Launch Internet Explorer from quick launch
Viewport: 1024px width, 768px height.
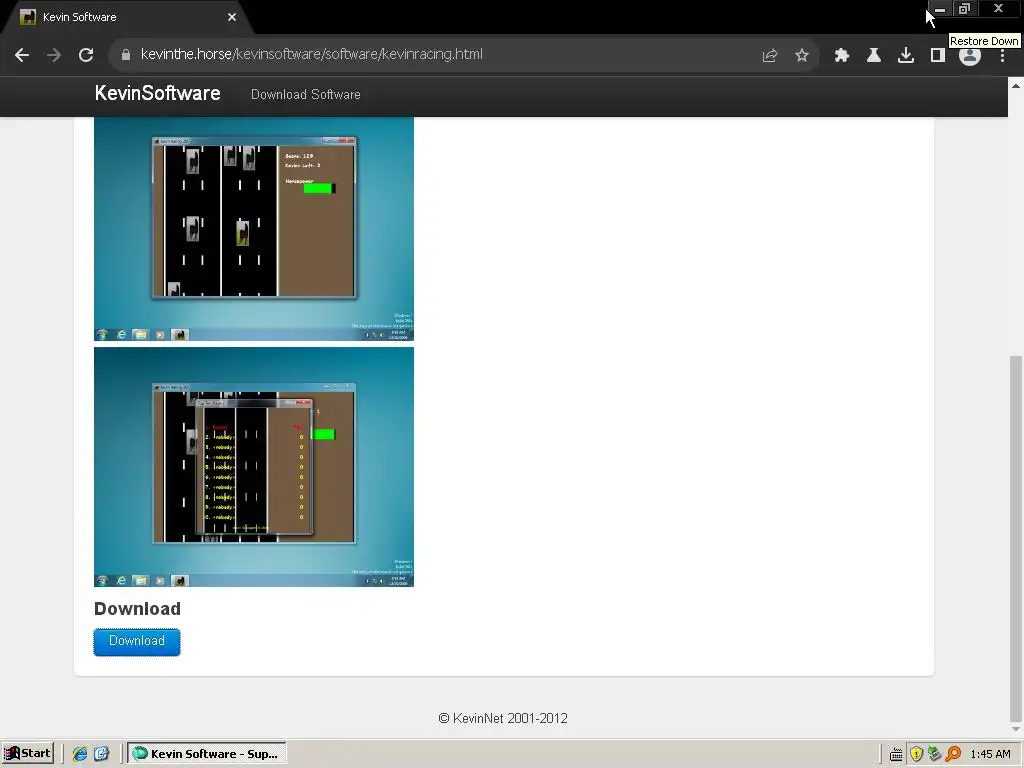point(80,754)
